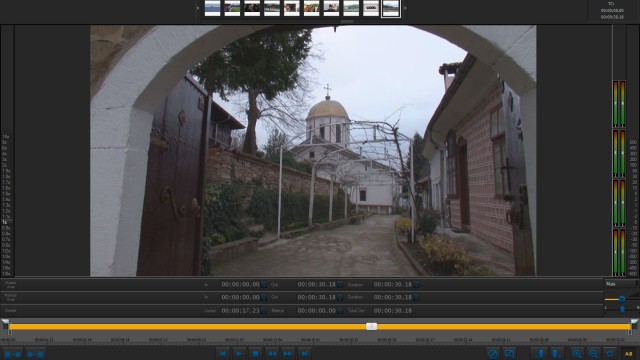Screen dimensions: 640x360
Task: Click button beside Cursor timecode
Action: tap(264, 311)
